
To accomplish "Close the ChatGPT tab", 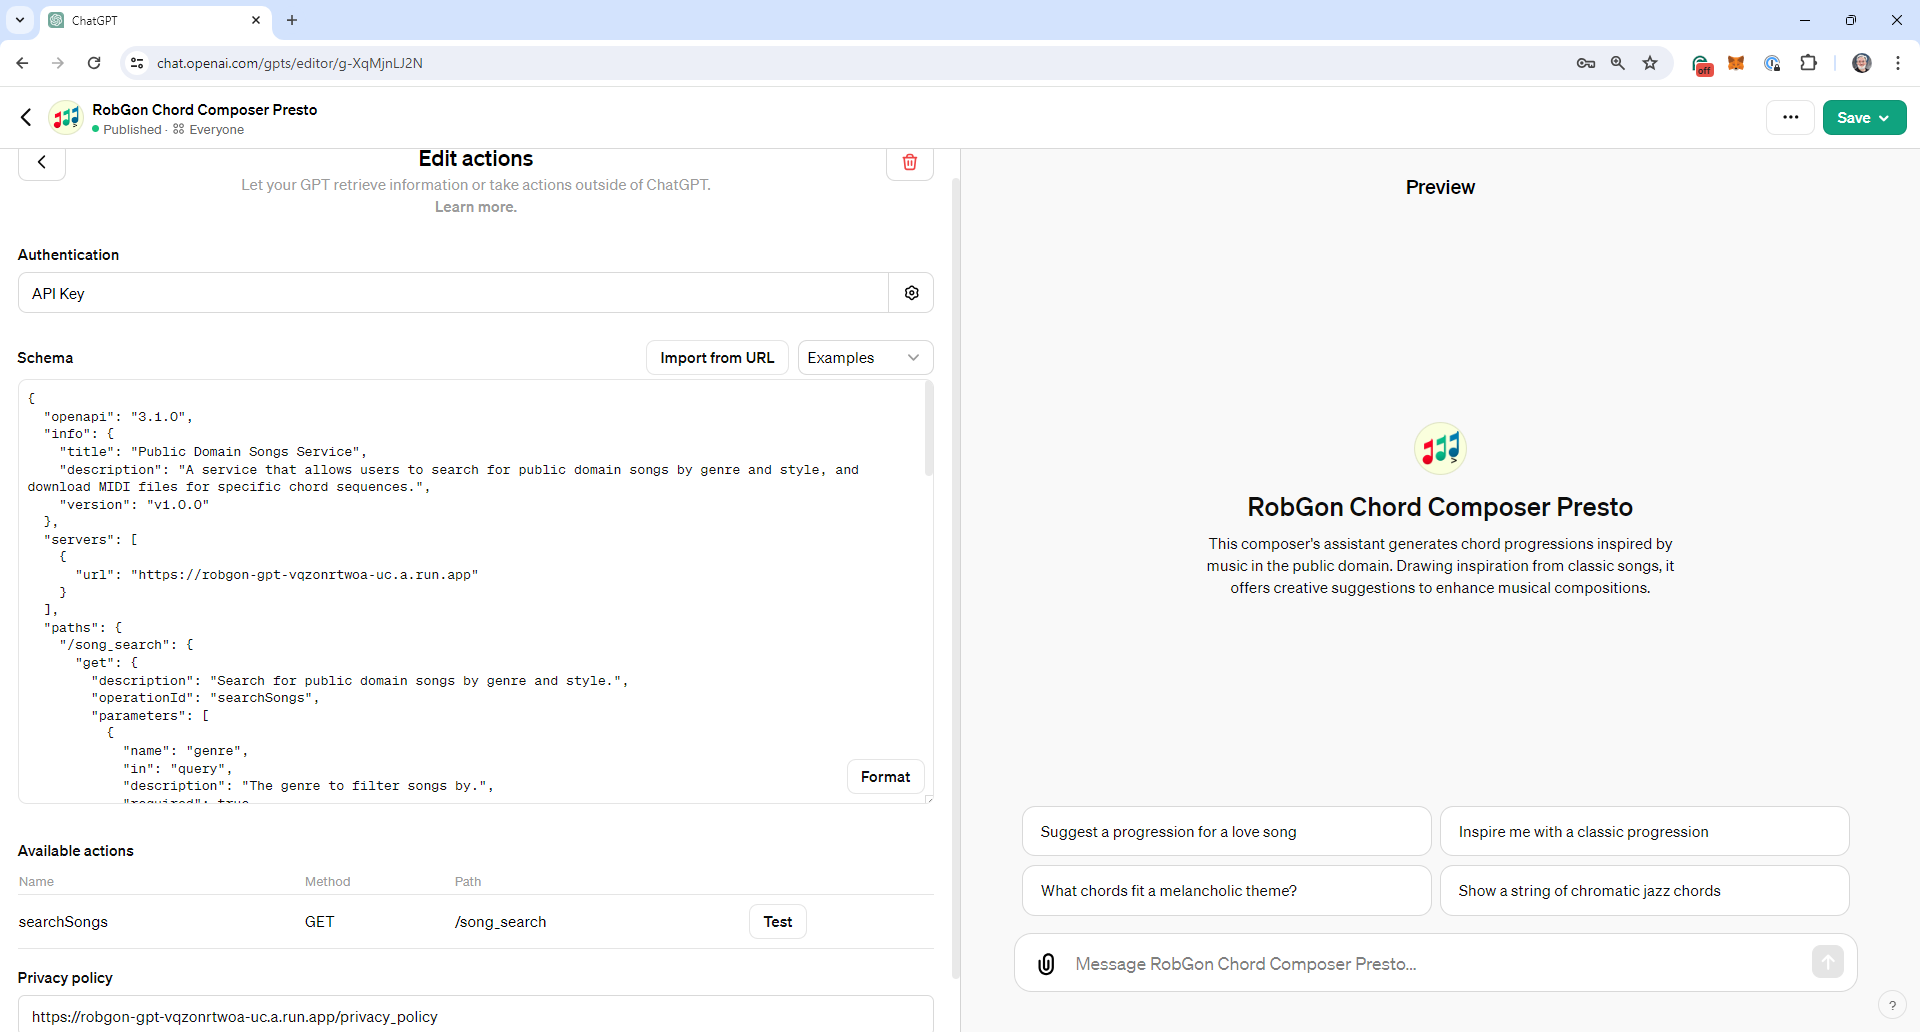I will (256, 20).
